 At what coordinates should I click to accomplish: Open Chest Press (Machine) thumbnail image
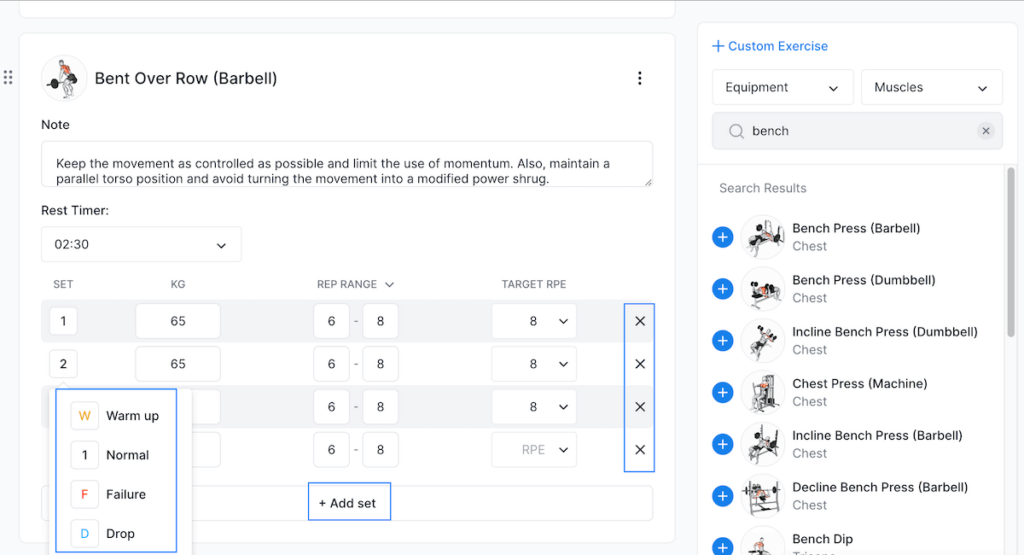tap(763, 392)
